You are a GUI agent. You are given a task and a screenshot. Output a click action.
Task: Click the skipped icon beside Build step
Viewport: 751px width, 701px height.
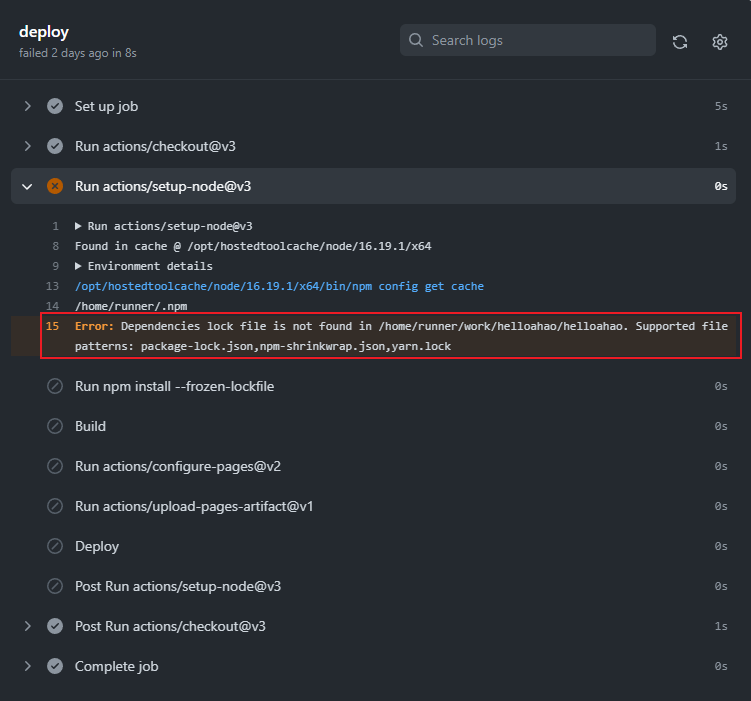tap(55, 426)
